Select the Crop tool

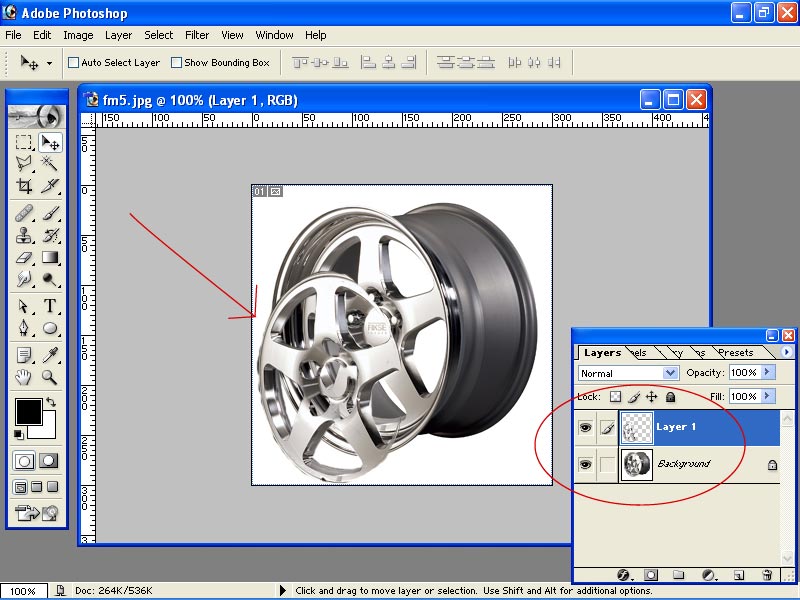[x=24, y=186]
